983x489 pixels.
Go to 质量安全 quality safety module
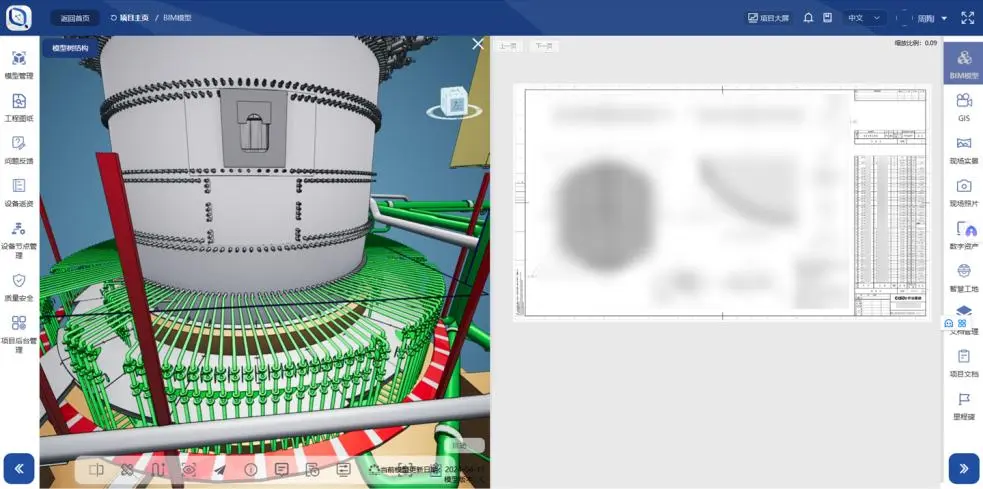click(x=19, y=287)
